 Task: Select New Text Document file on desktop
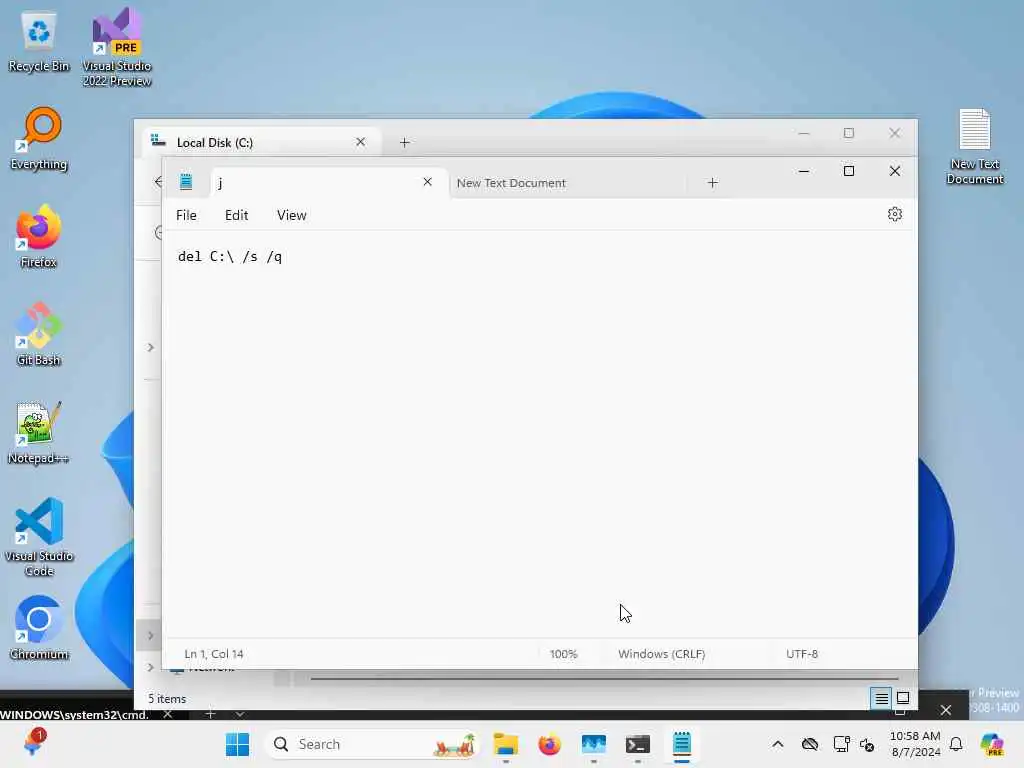click(x=974, y=147)
